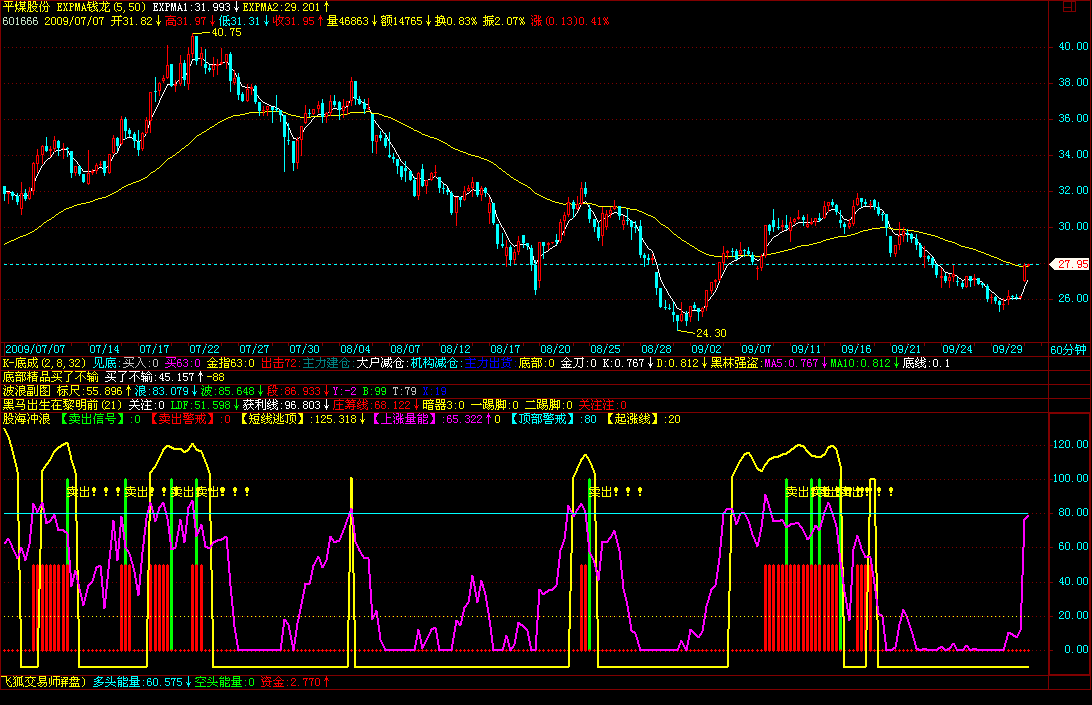Click the 08/04 date on time axis
This screenshot has height=705, width=1092.
click(x=355, y=349)
